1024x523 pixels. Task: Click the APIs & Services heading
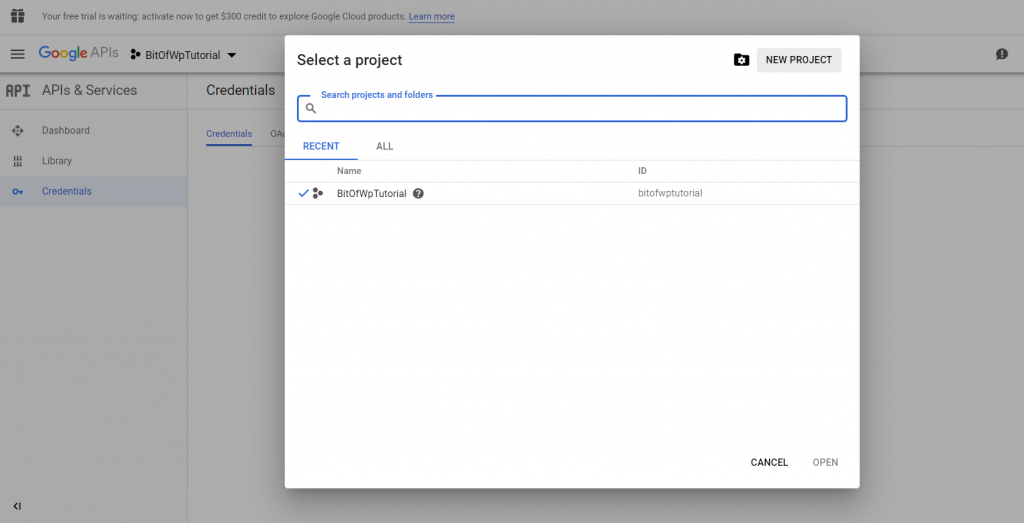click(x=89, y=91)
